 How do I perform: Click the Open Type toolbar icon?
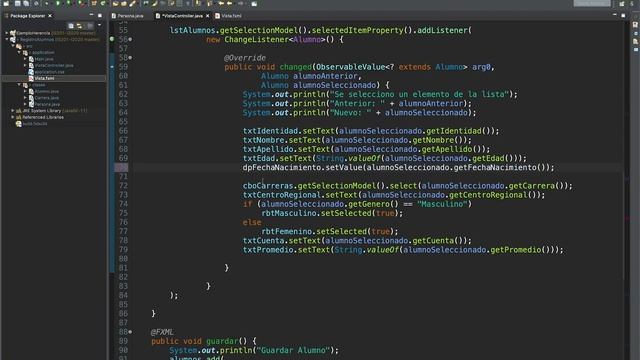tap(116, 4)
